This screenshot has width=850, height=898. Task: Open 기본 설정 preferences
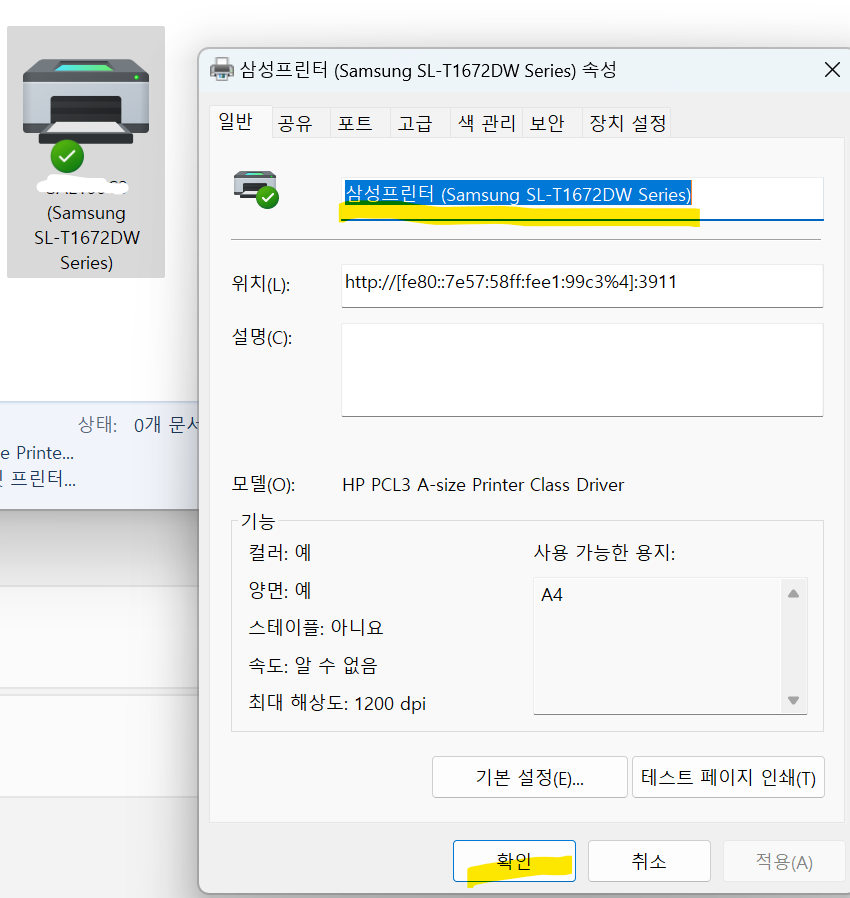pyautogui.click(x=530, y=777)
